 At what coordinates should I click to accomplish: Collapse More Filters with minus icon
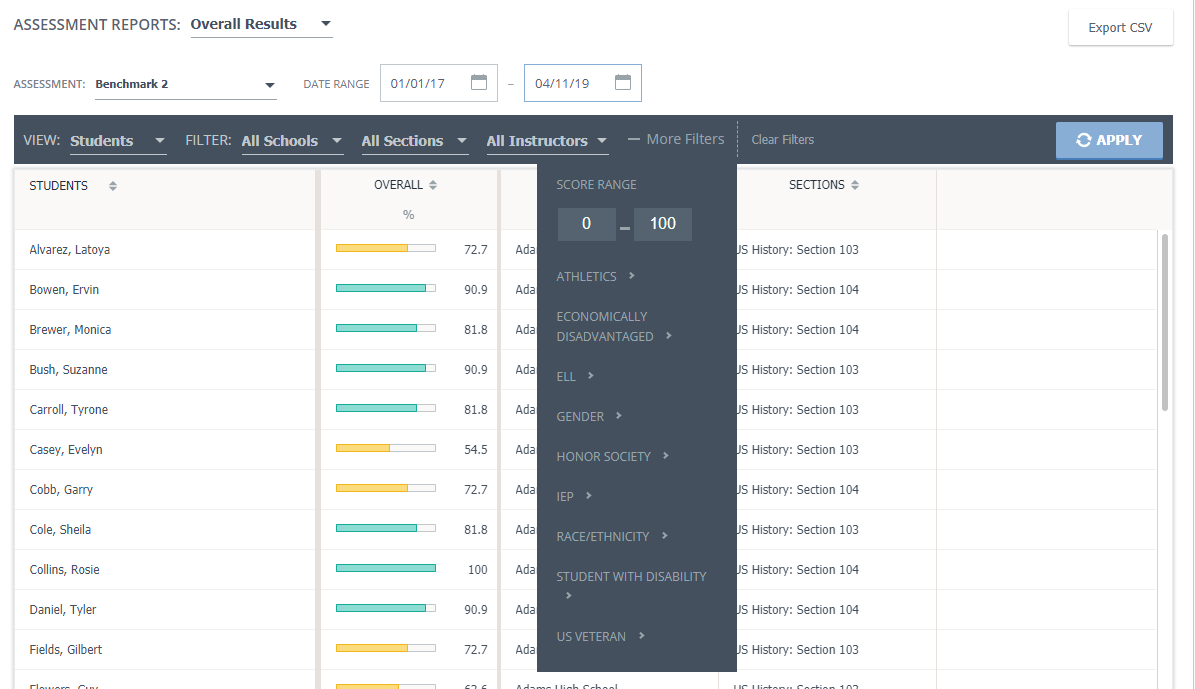[x=634, y=140]
